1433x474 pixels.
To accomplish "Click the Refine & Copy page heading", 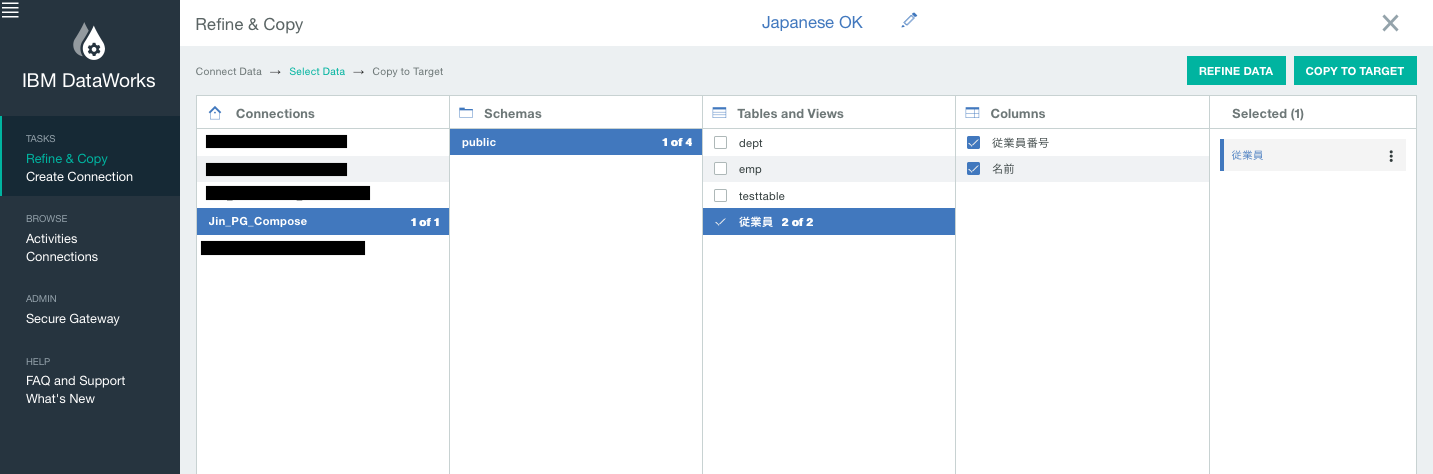I will pos(249,24).
